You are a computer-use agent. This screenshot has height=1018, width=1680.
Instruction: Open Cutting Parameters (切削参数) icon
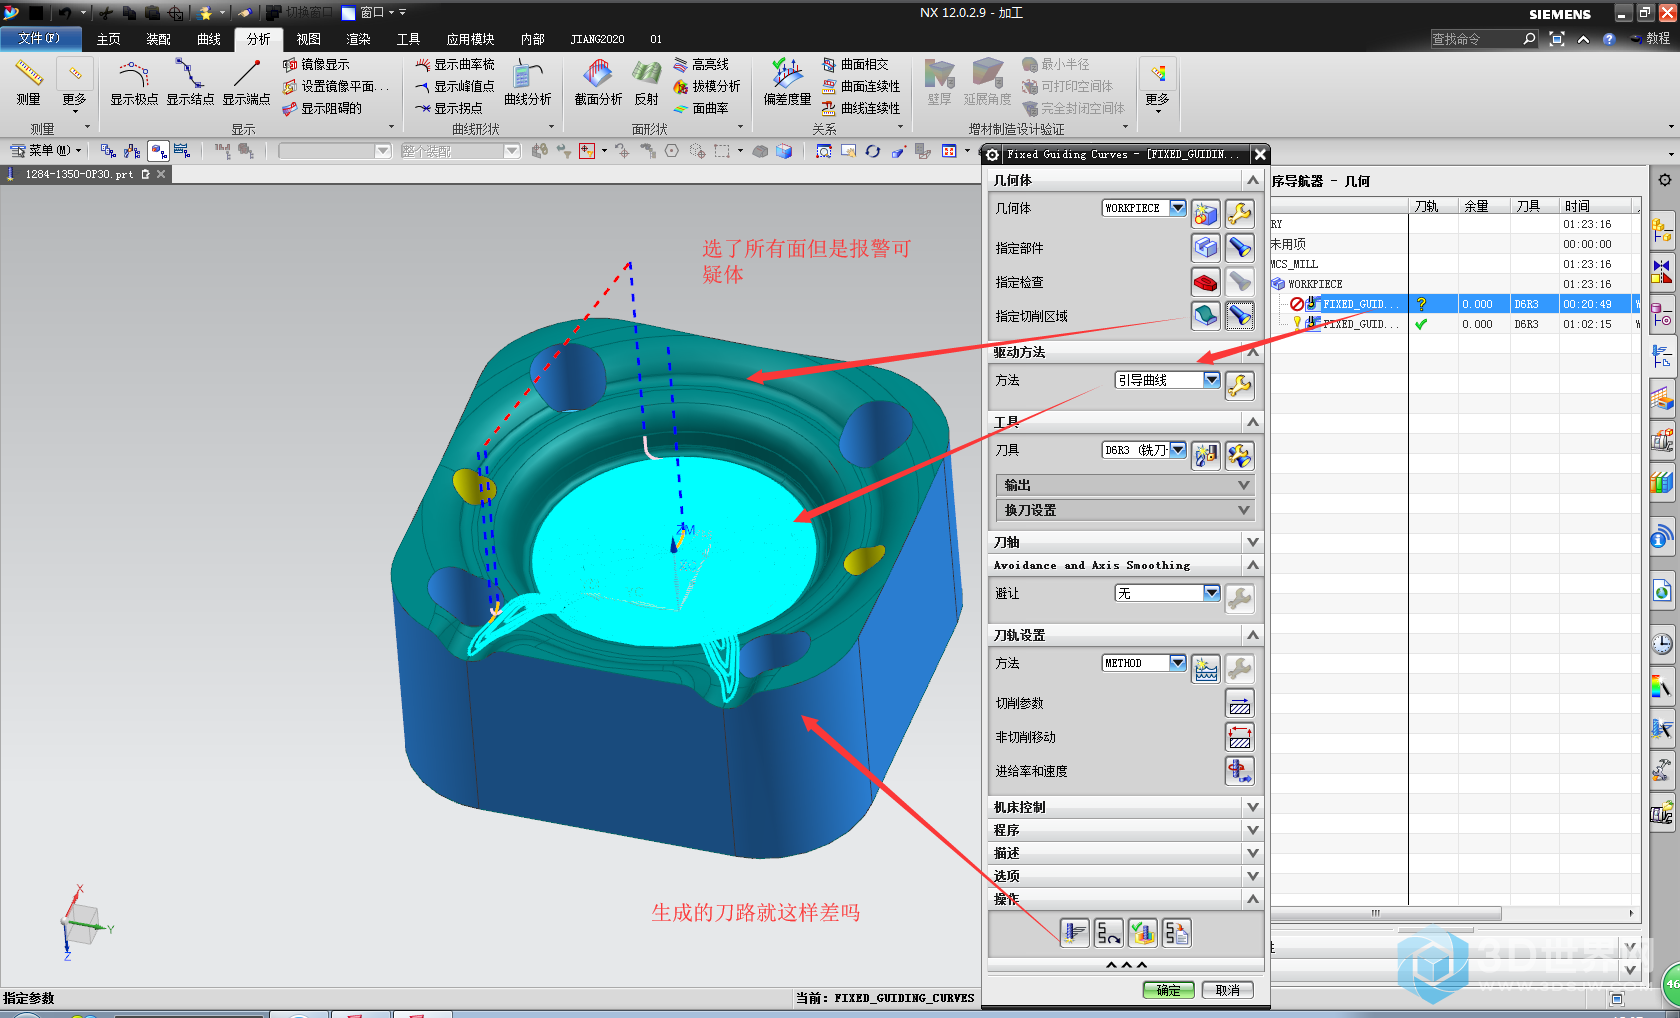(x=1240, y=704)
